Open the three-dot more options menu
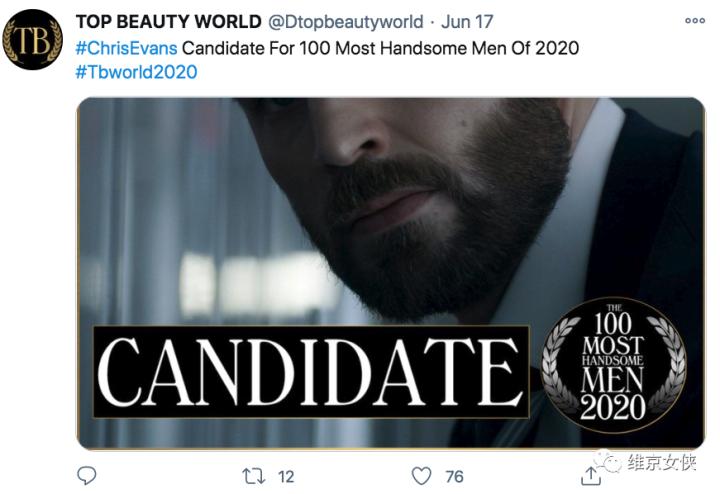This screenshot has width=720, height=494. (694, 21)
